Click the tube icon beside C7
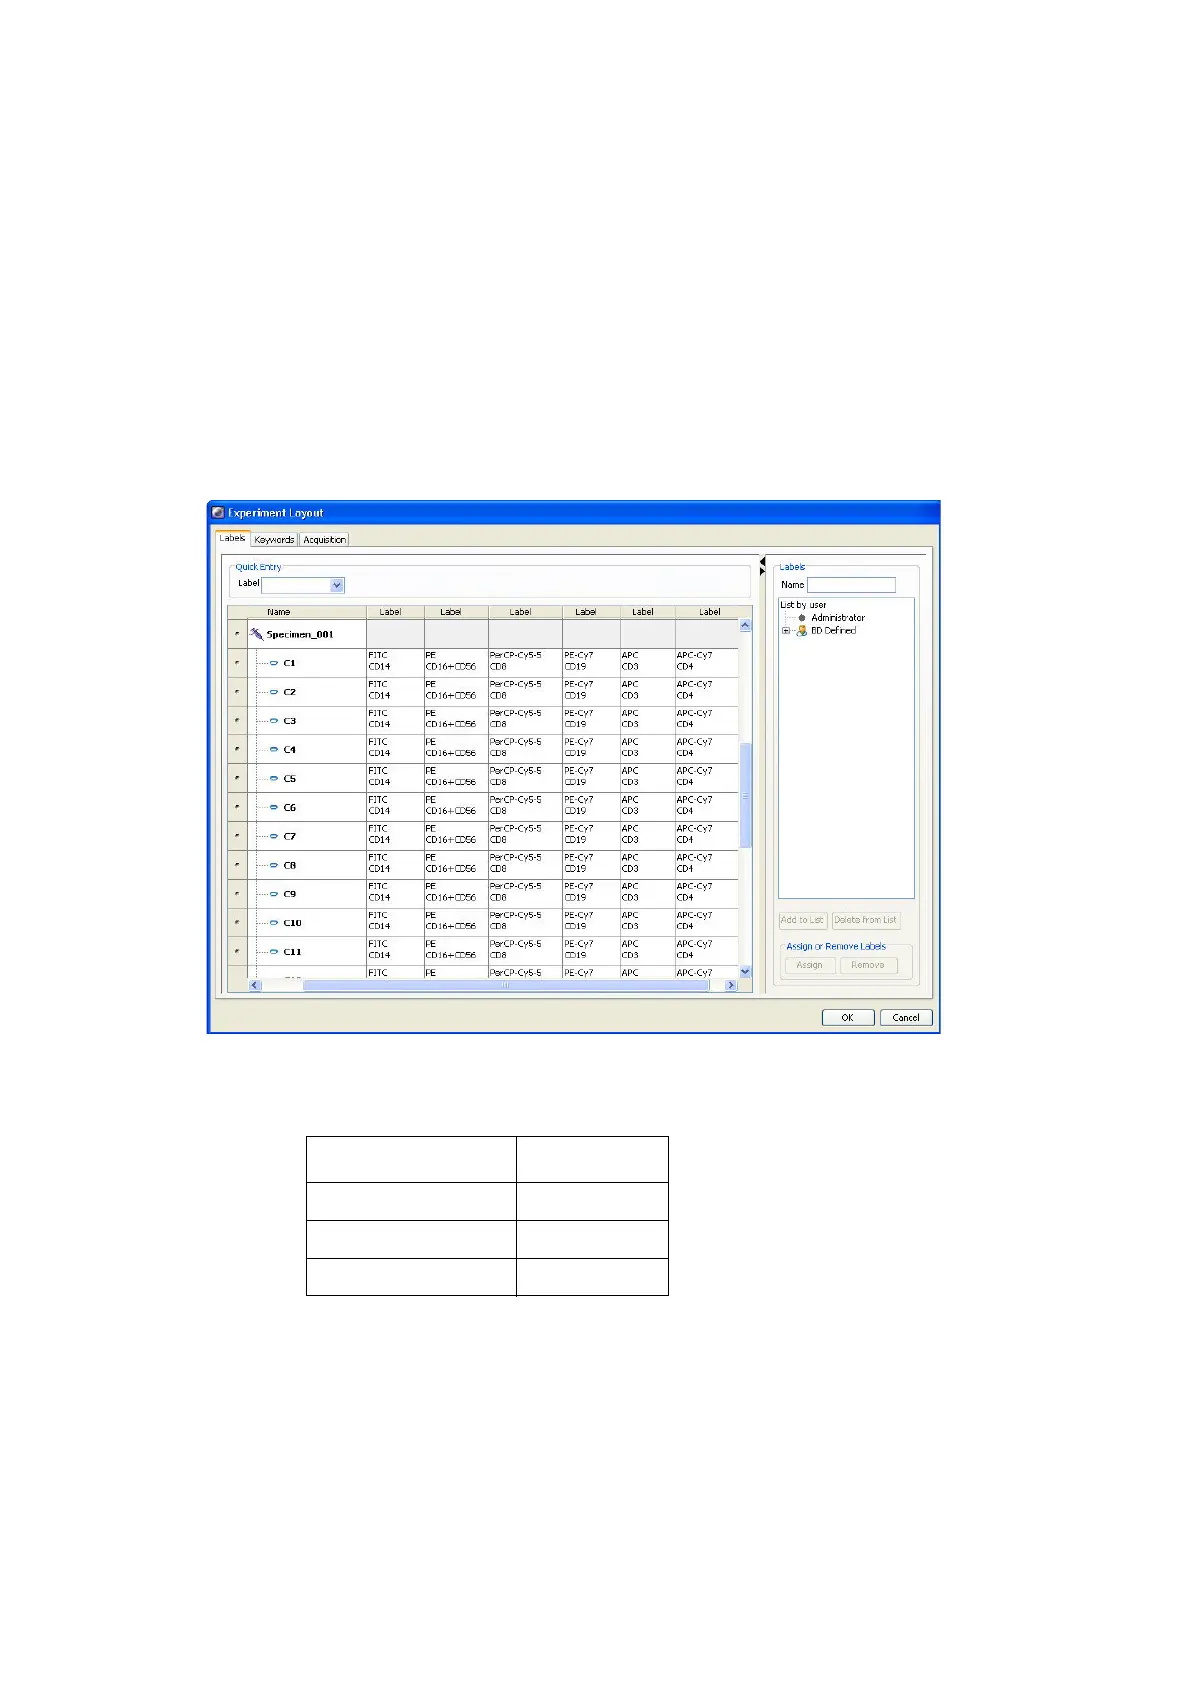The image size is (1190, 1684). click(274, 836)
